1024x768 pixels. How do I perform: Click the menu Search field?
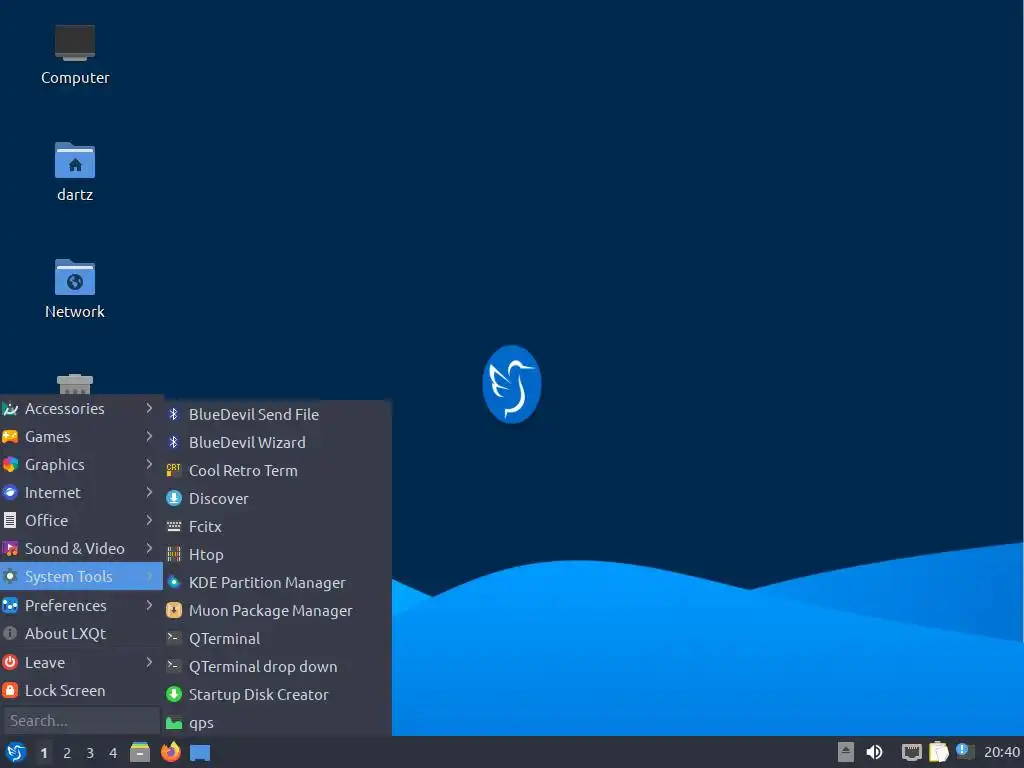(x=81, y=720)
